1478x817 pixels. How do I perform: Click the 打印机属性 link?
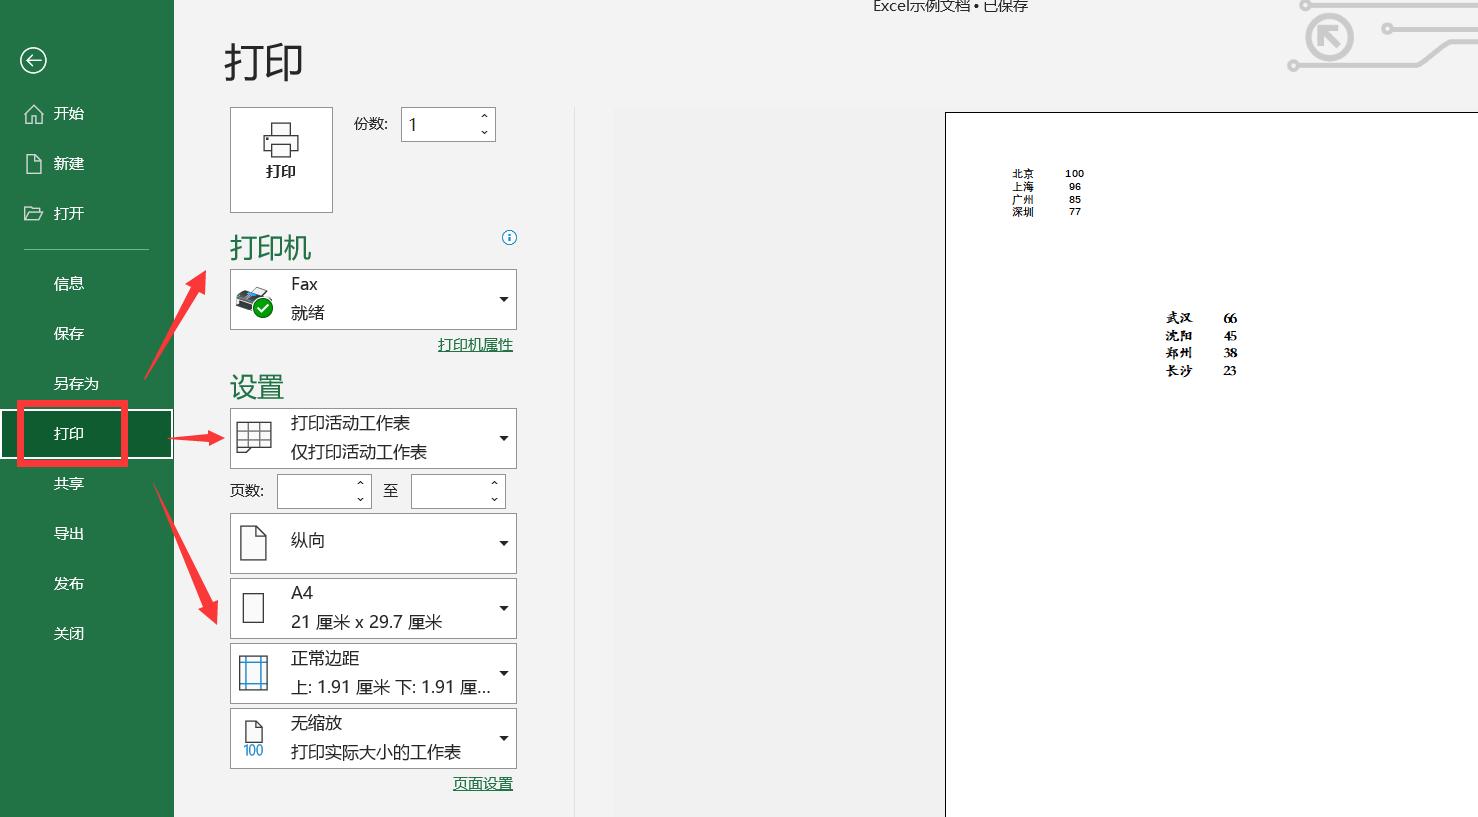[x=475, y=344]
